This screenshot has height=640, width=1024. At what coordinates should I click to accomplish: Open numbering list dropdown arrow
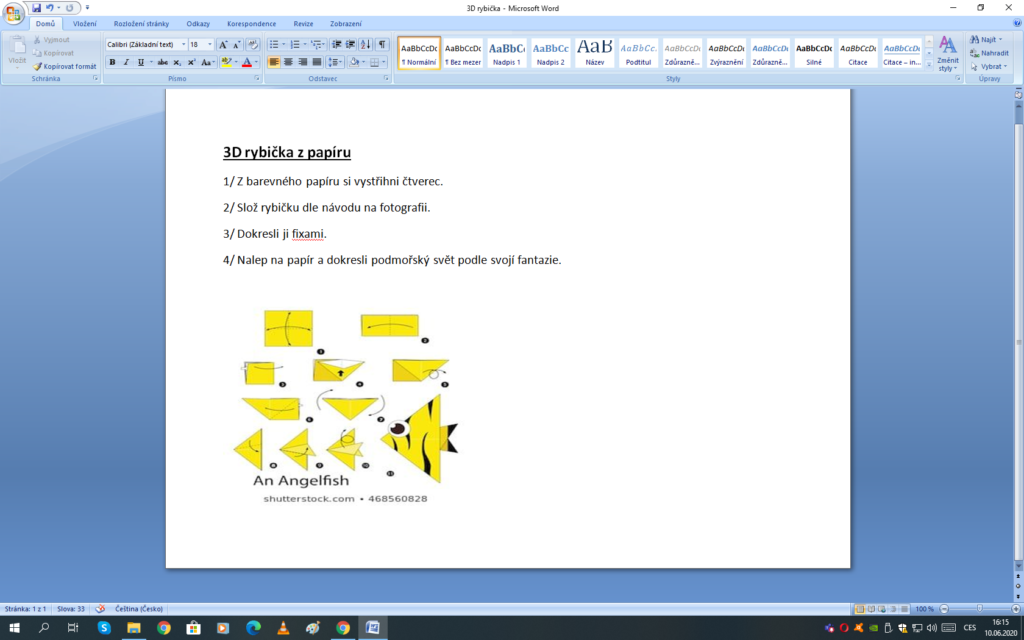(x=304, y=44)
